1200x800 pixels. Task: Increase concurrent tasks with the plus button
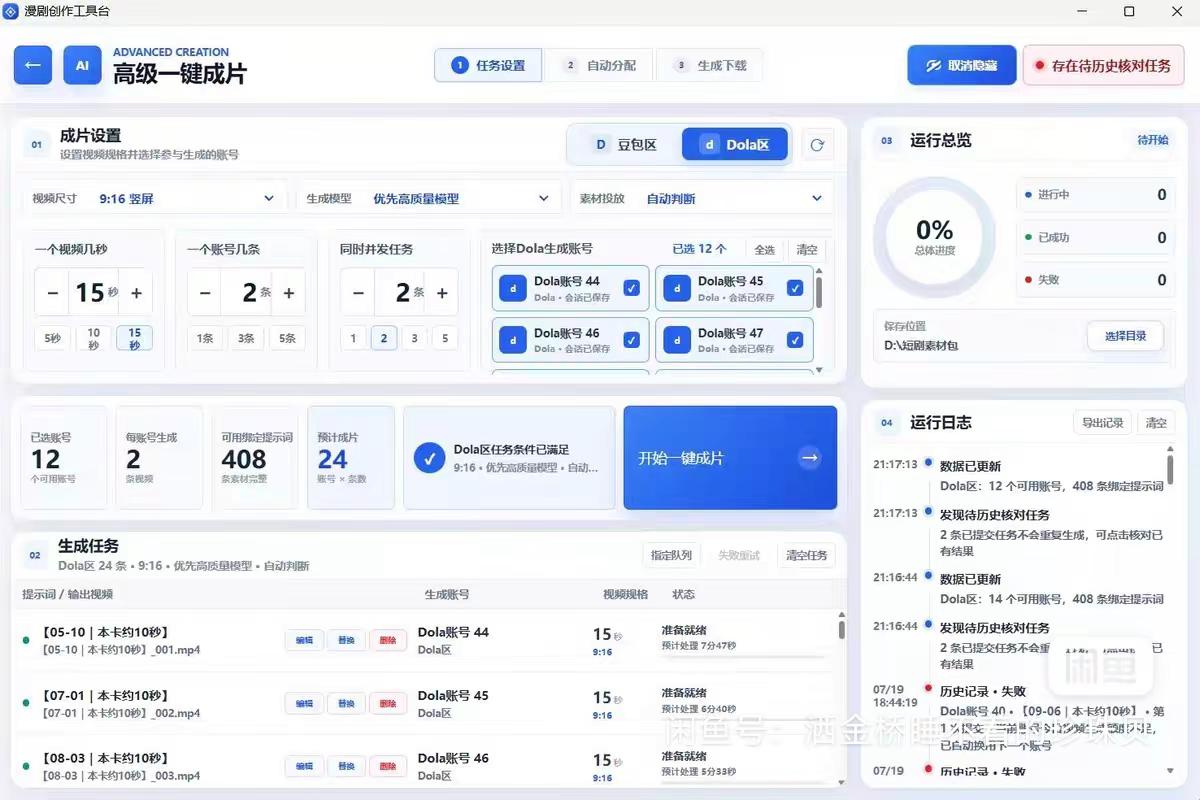pyautogui.click(x=442, y=293)
